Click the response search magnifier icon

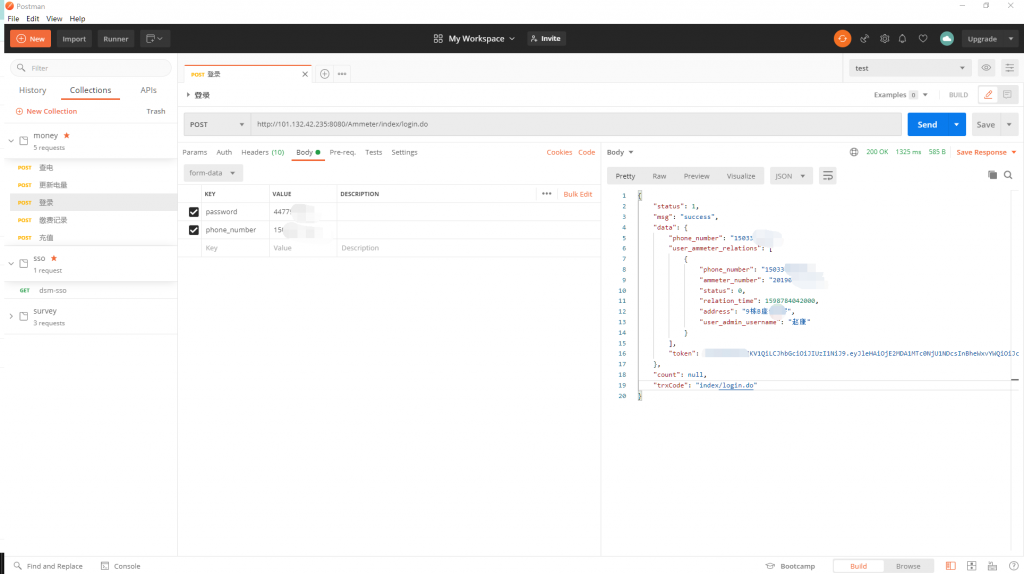tap(1008, 175)
